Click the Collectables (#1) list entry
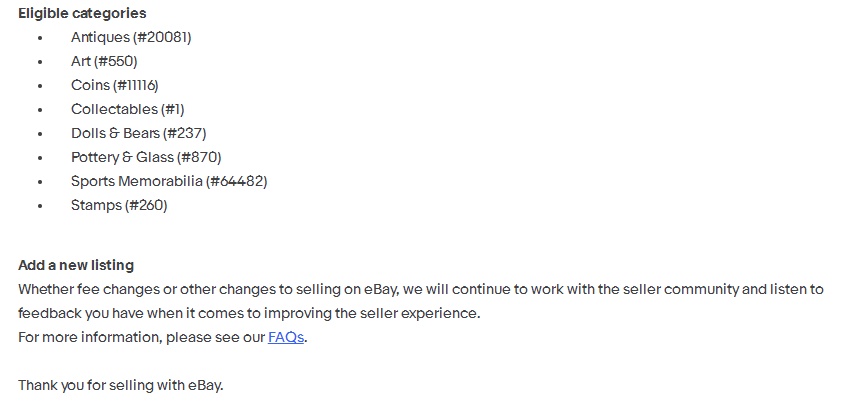Viewport: 855px width, 403px height. (x=128, y=109)
